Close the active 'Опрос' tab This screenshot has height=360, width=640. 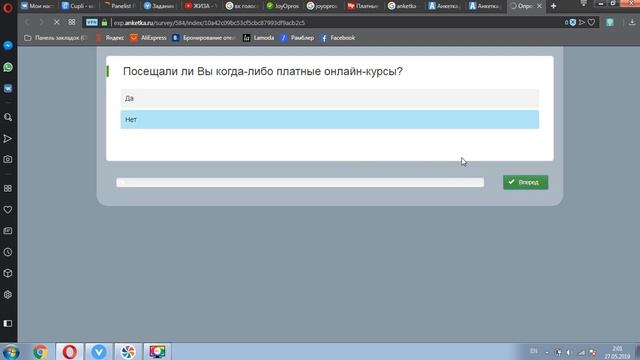[x=539, y=6]
